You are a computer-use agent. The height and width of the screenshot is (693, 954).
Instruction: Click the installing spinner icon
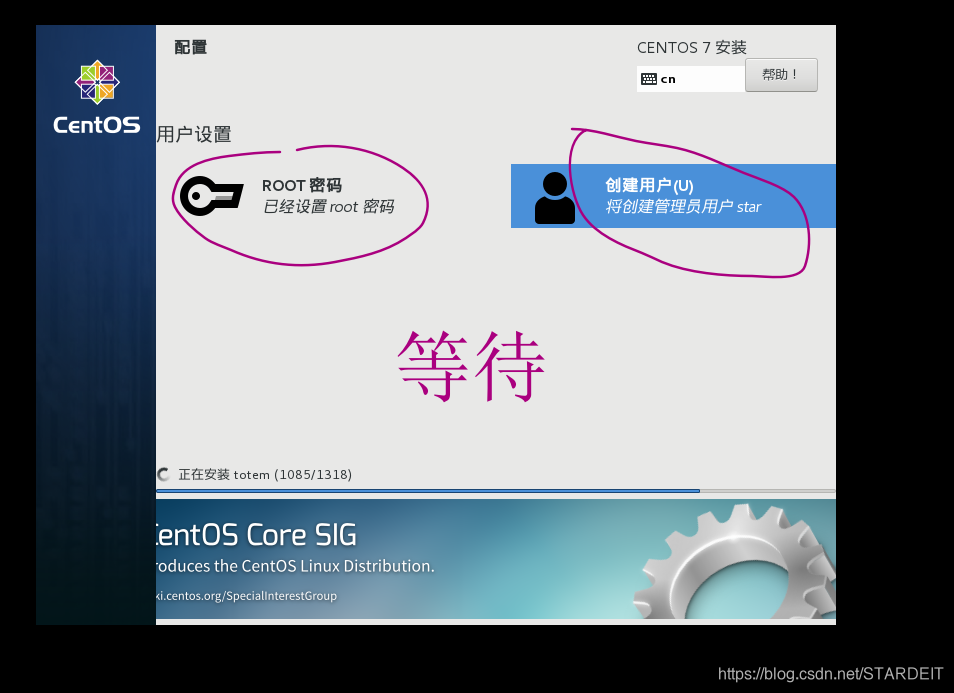tap(162, 475)
